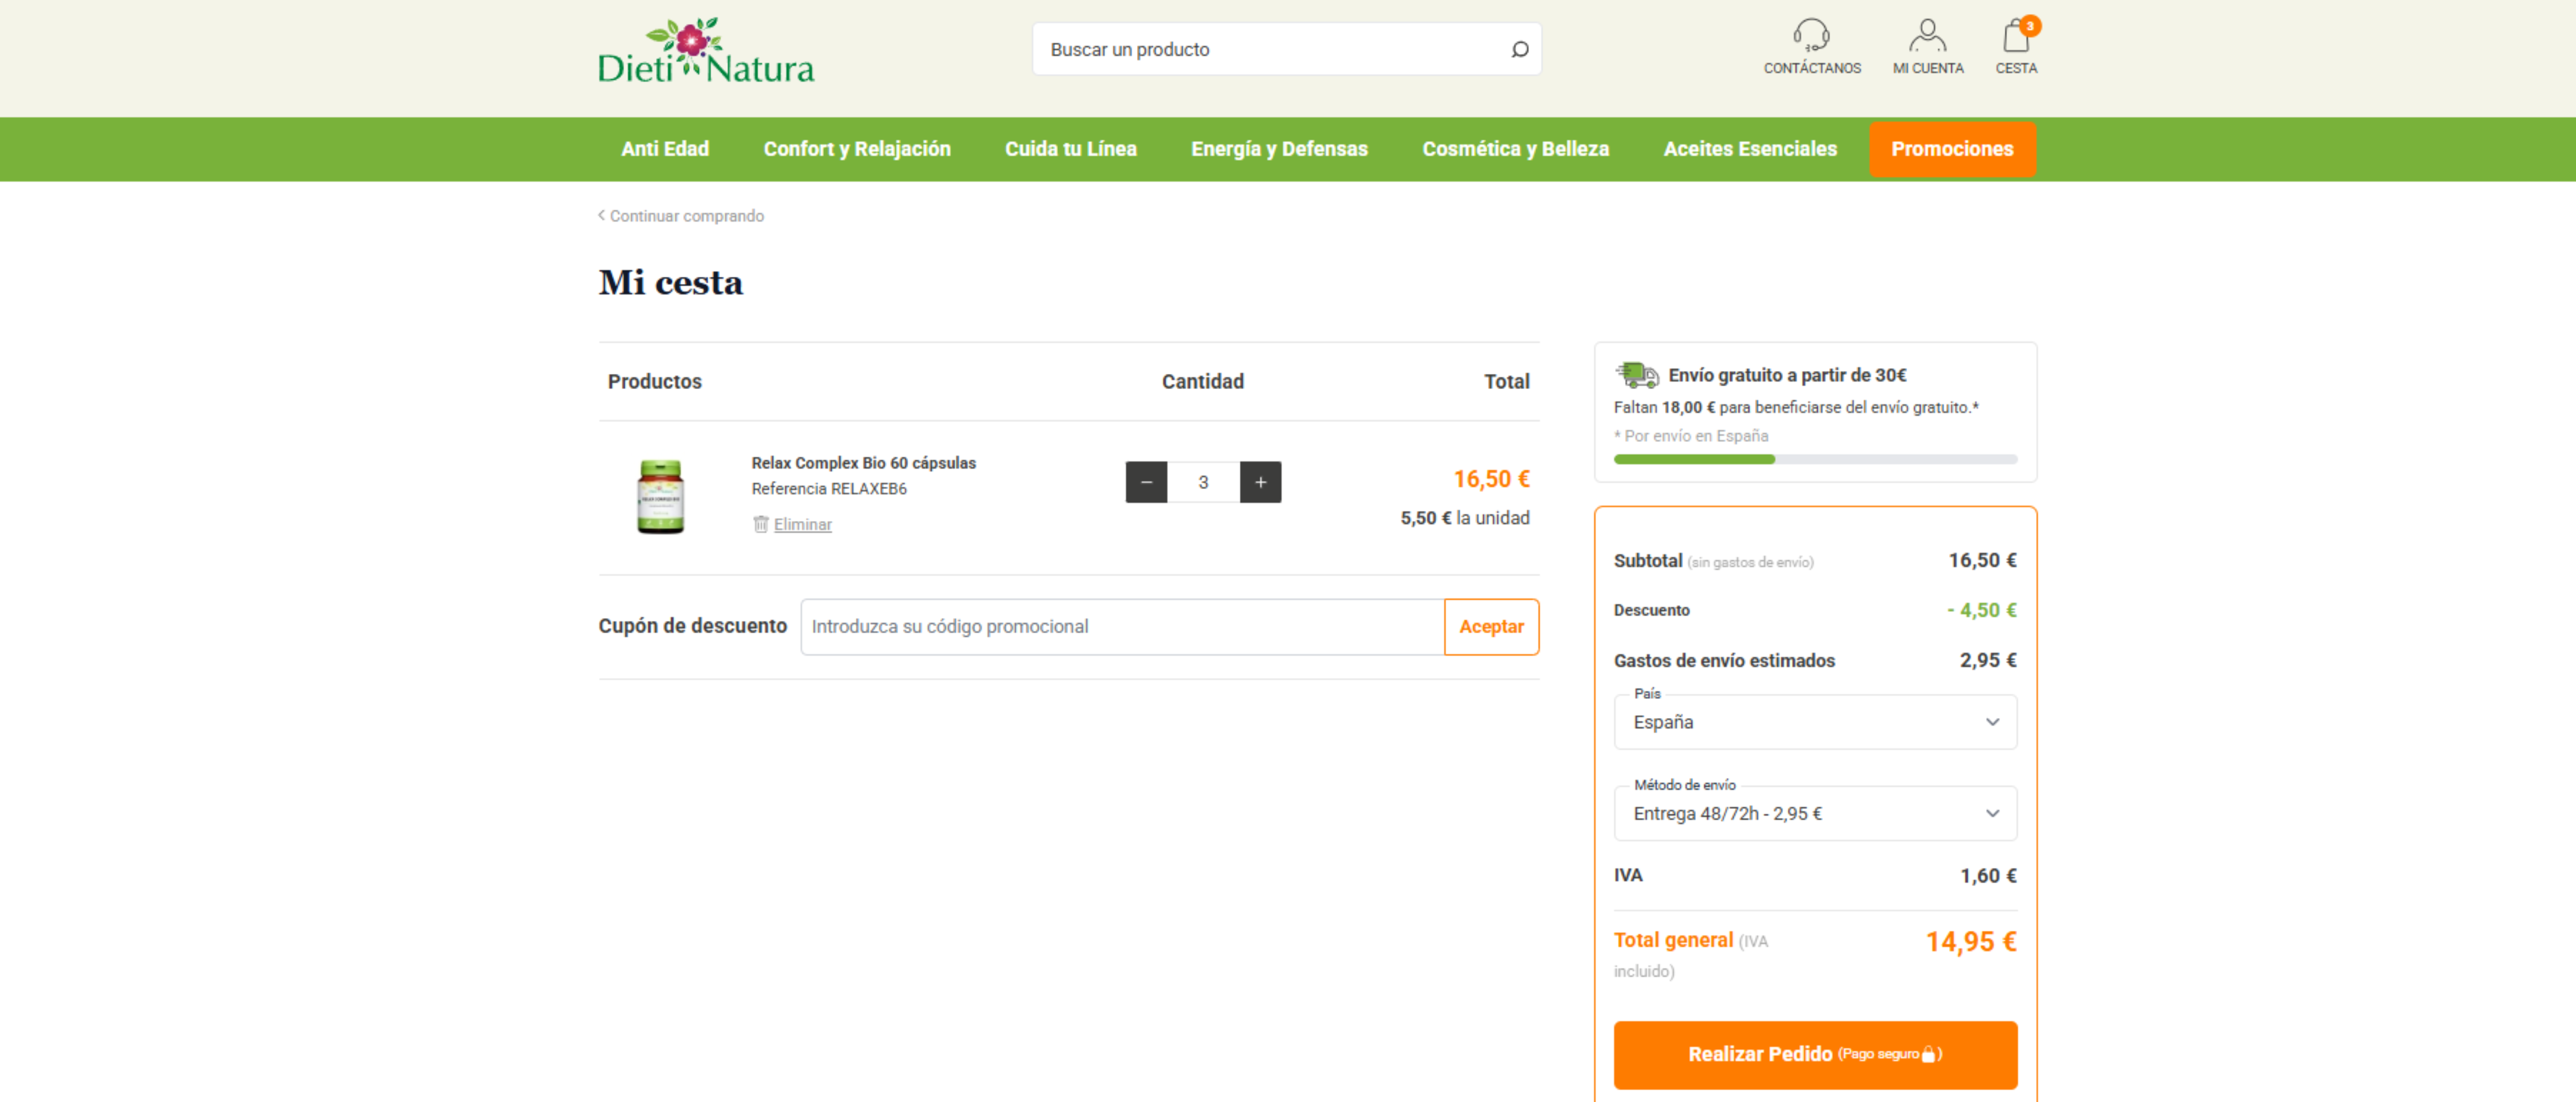Click the search magnifier icon

click(x=1519, y=49)
